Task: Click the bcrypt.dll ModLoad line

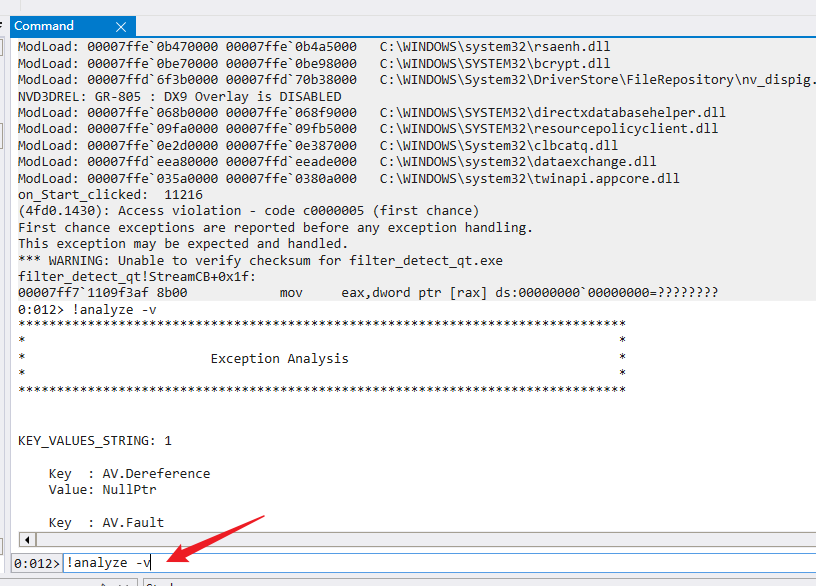Action: coord(314,63)
